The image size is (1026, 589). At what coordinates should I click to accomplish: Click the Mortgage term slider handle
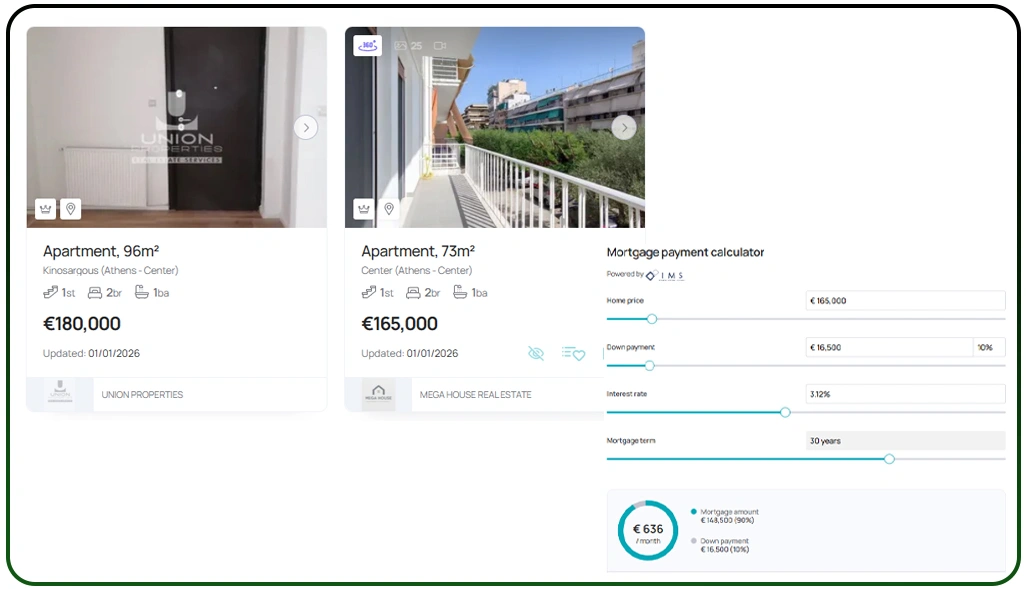click(889, 459)
